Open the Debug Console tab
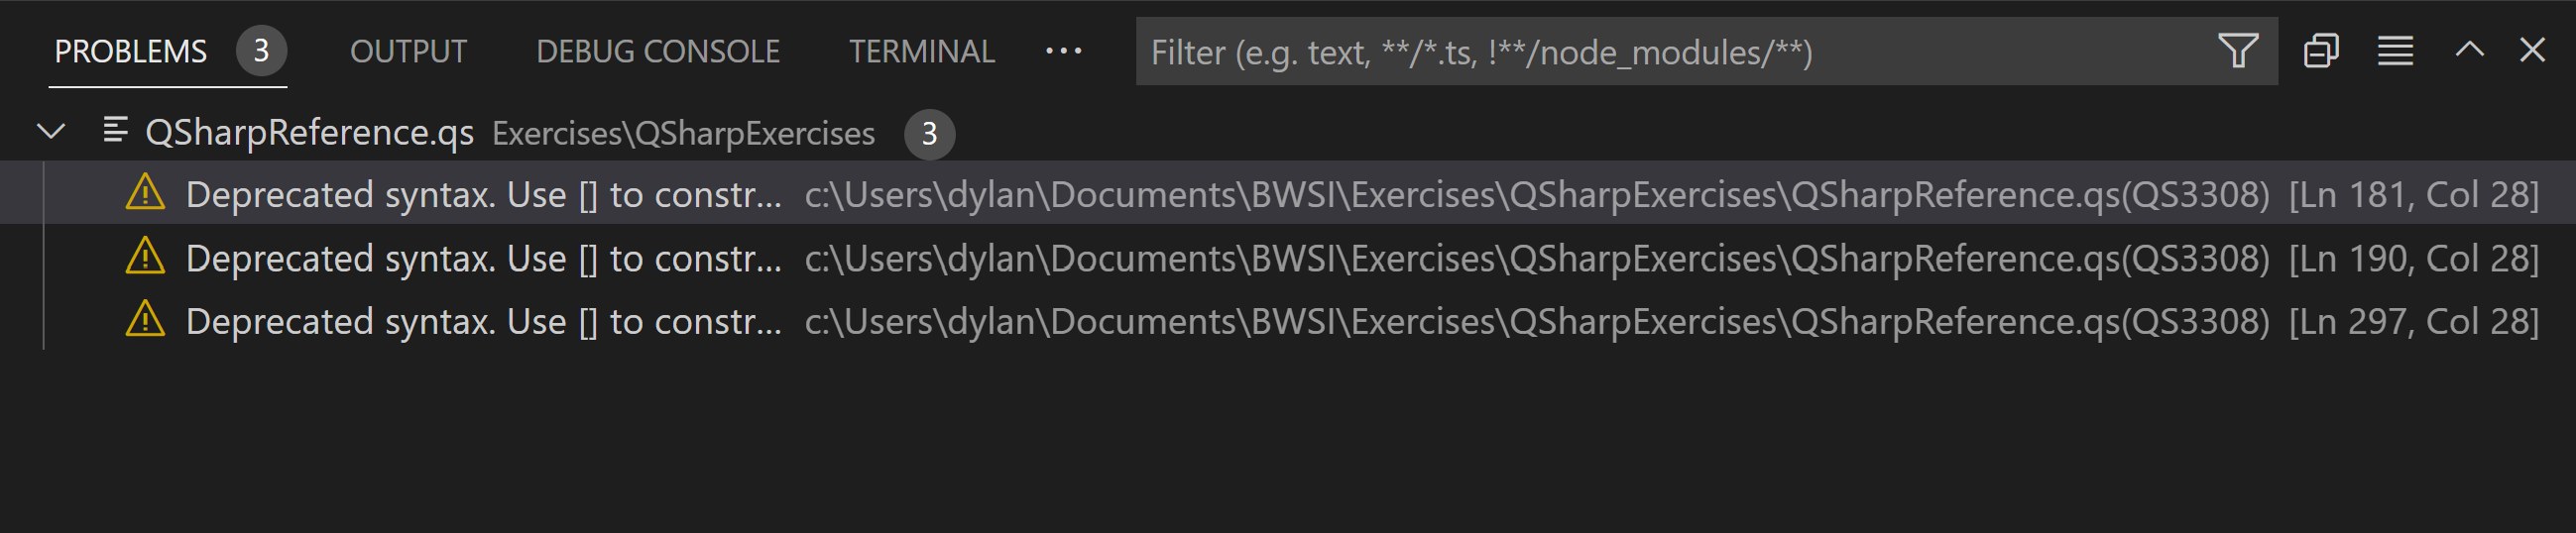This screenshot has height=533, width=2576. [x=657, y=51]
